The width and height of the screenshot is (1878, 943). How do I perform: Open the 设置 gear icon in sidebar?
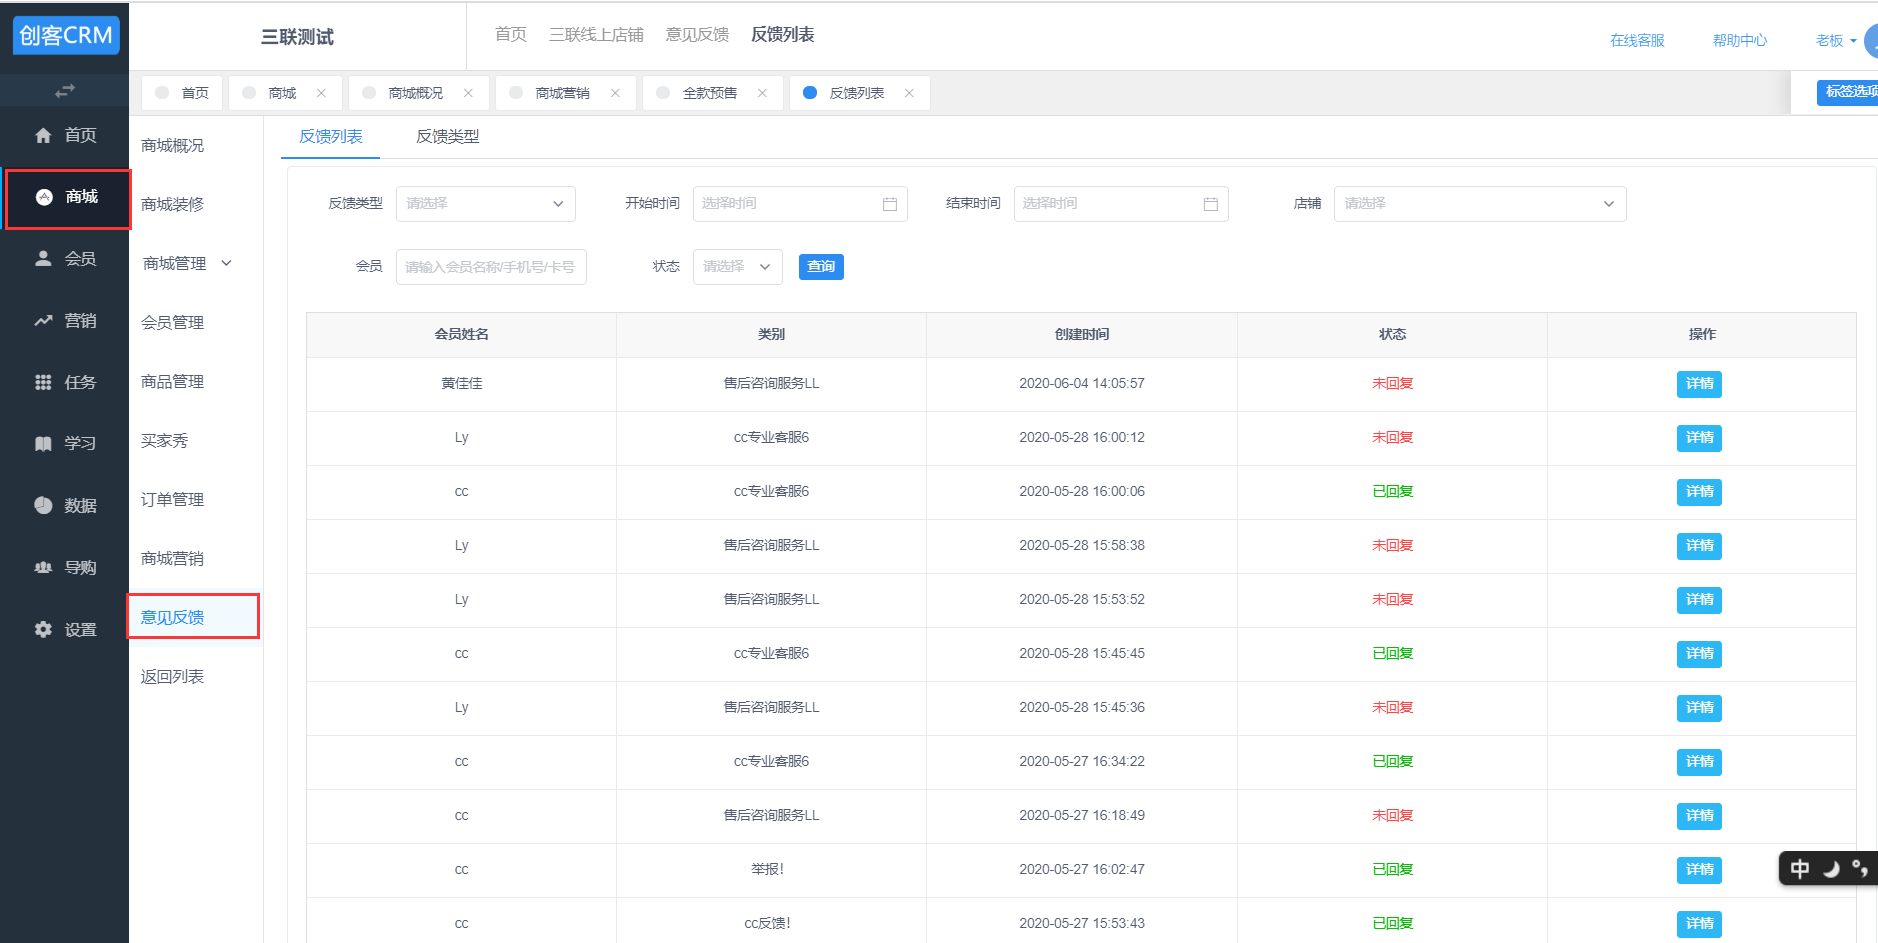(x=43, y=630)
